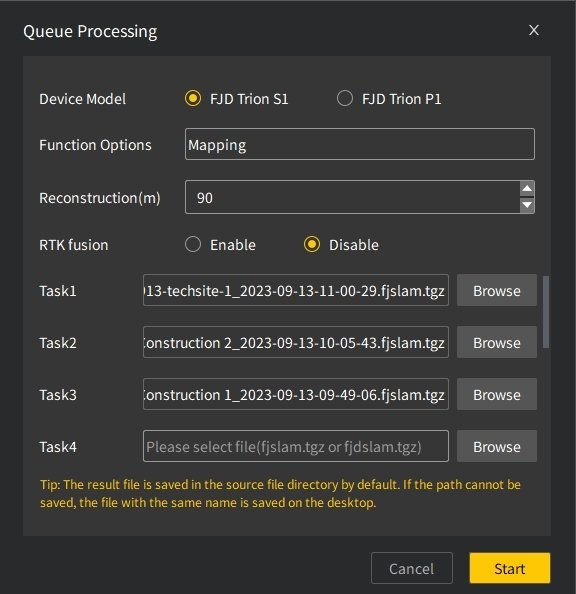The image size is (576, 594).
Task: Open the Function Options Mapping dropdown
Action: point(360,144)
